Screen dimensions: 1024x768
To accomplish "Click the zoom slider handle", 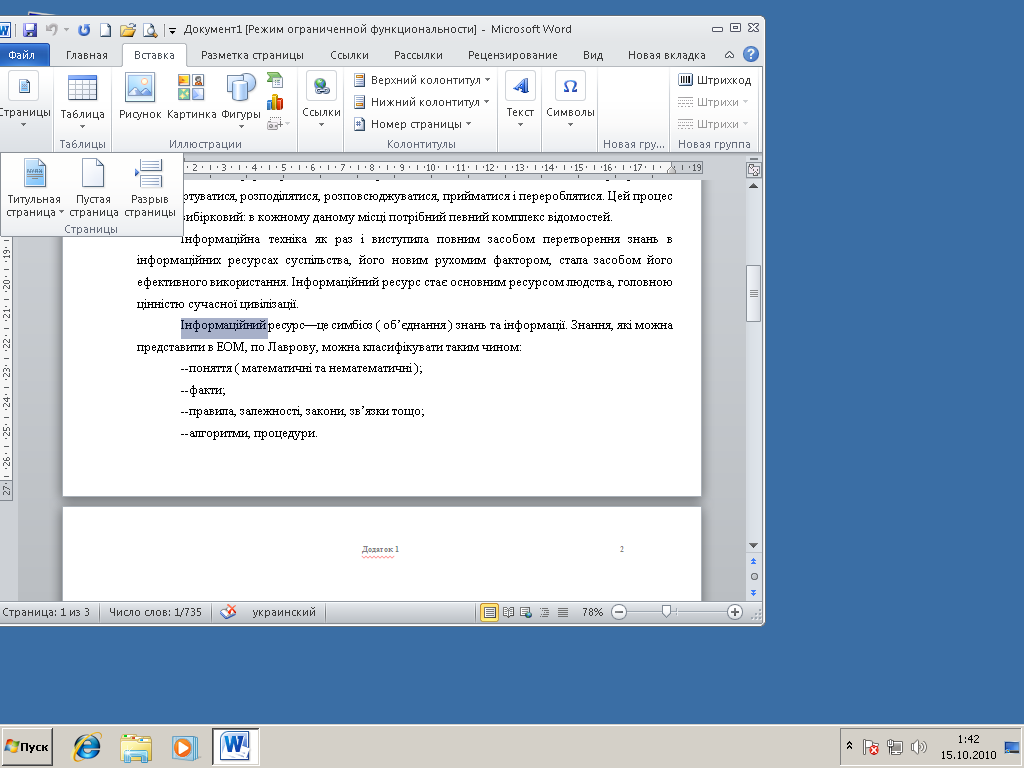I will [x=666, y=611].
